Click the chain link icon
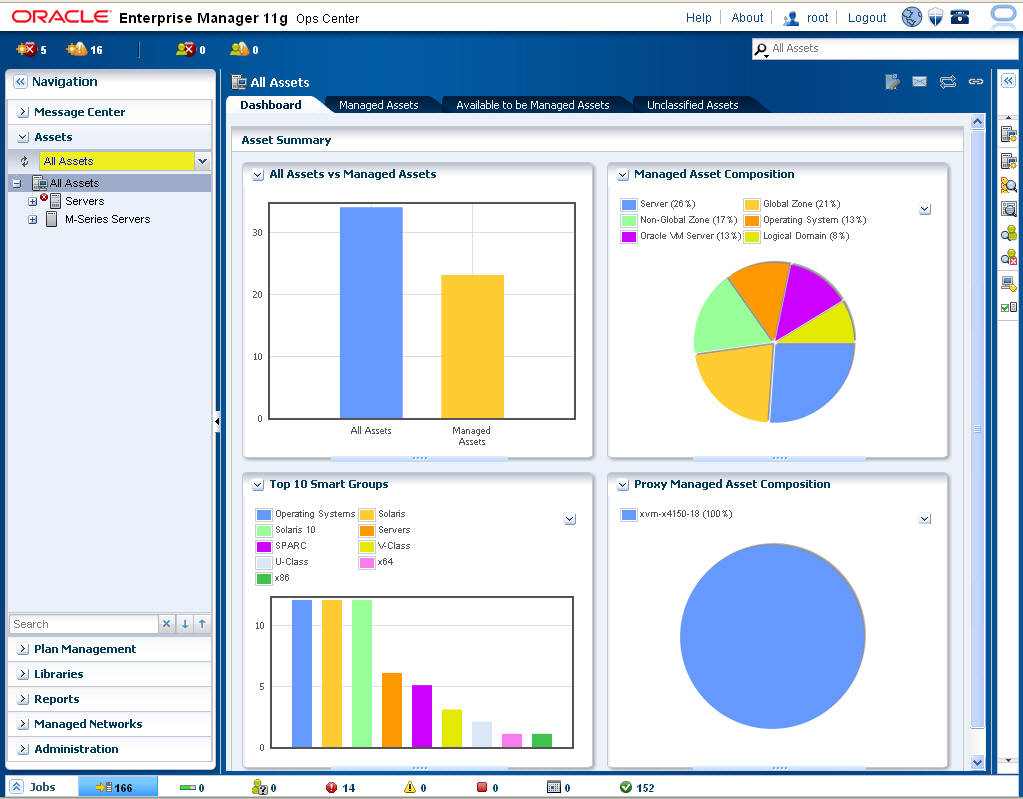This screenshot has width=1023, height=799. coord(975,82)
